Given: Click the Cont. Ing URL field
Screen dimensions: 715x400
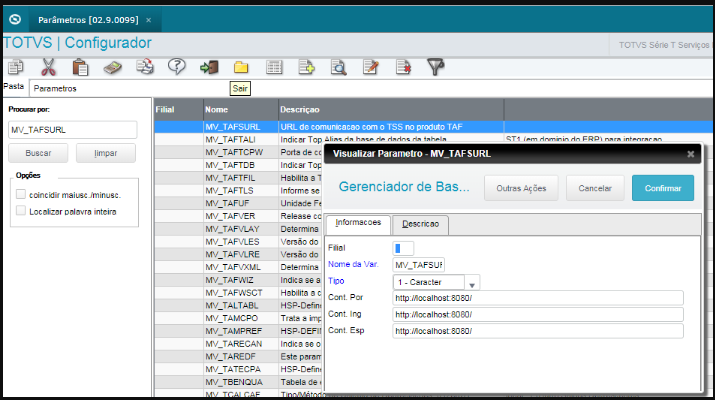Looking at the screenshot, I should tap(538, 314).
